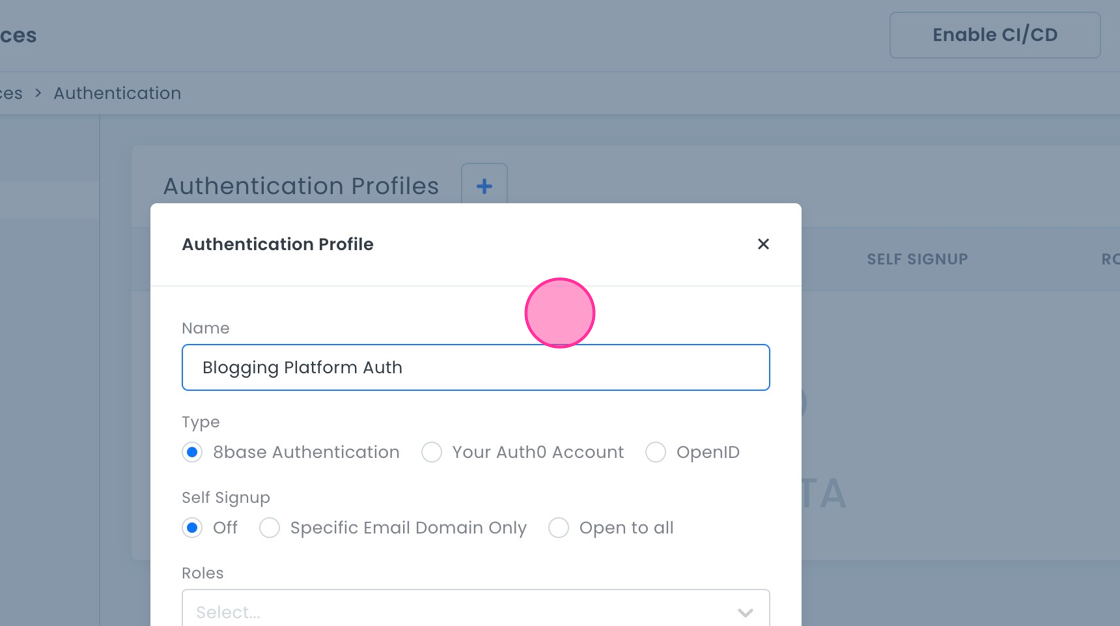Click the highlighted pink circle marker
Viewport: 1120px width, 626px height.
click(560, 313)
